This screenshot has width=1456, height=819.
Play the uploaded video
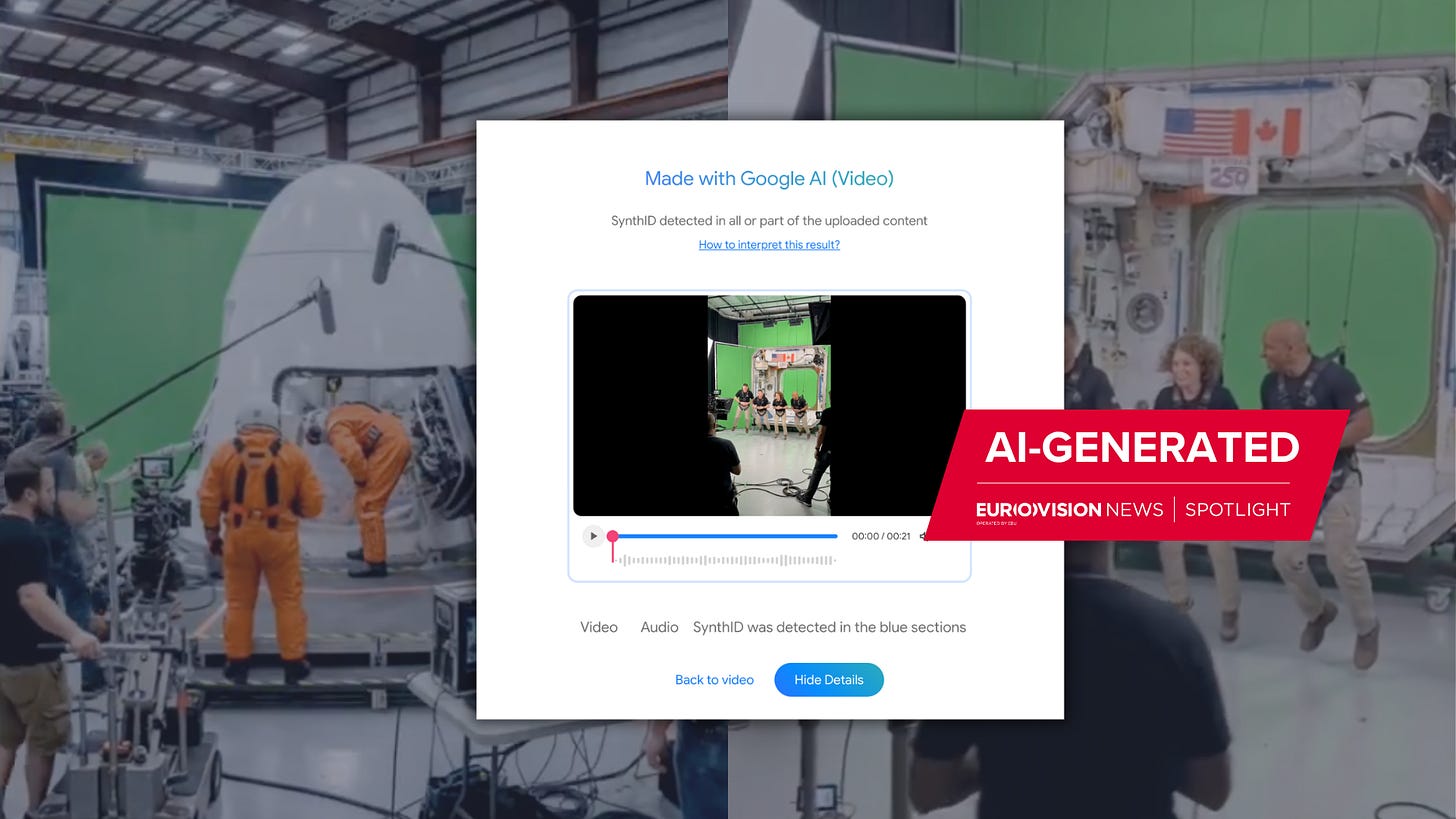593,536
